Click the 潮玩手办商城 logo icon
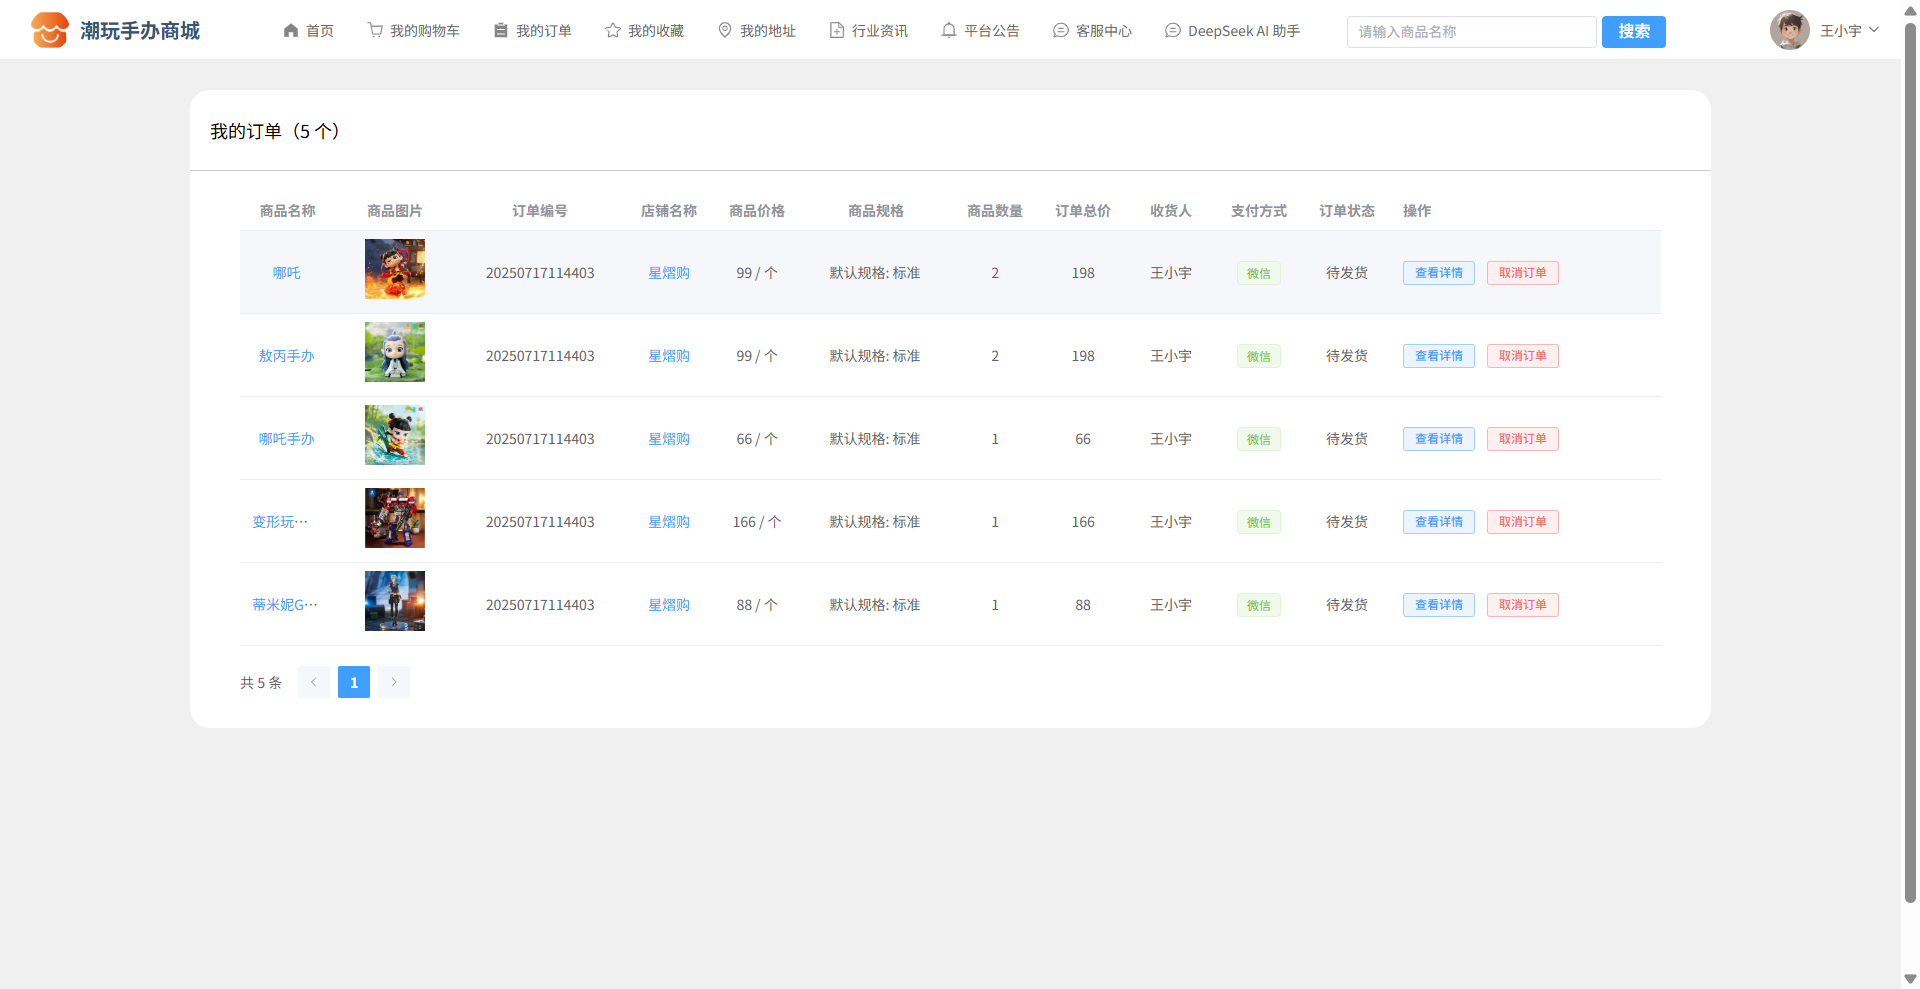The height and width of the screenshot is (989, 1920). pyautogui.click(x=49, y=30)
